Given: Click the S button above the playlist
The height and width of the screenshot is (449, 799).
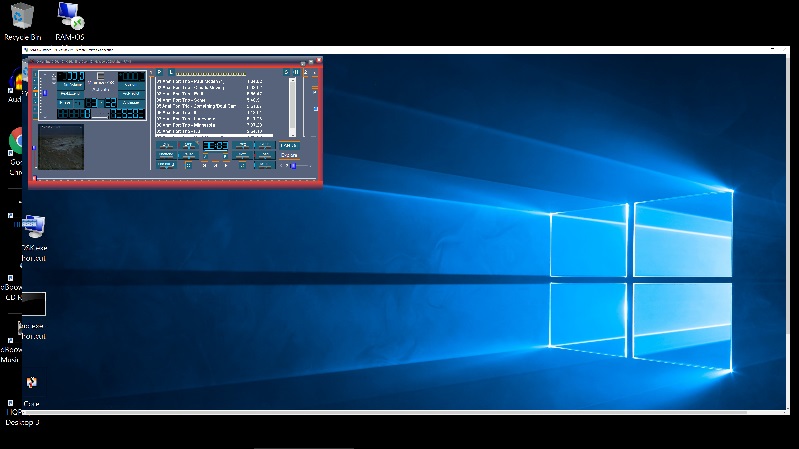Looking at the screenshot, I should point(286,72).
